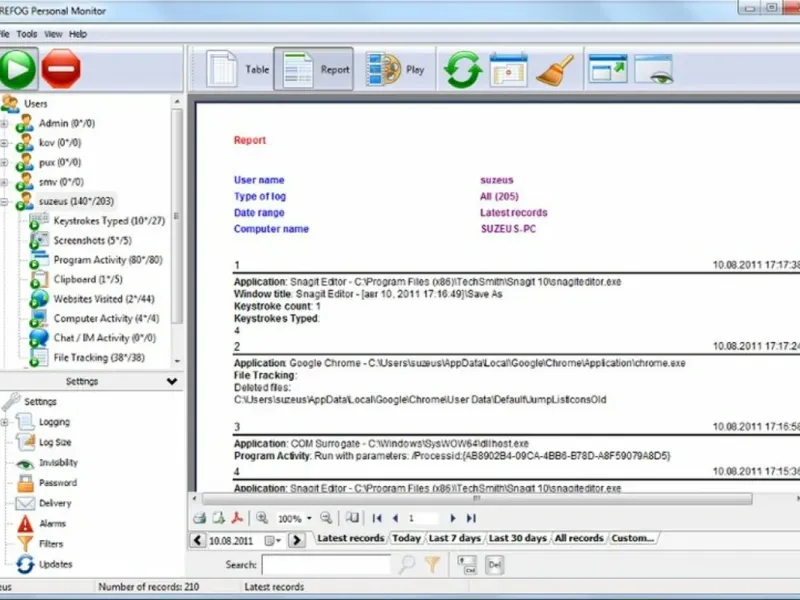Screen dimensions: 800x600
Task: Go to last report page
Action: click(471, 518)
